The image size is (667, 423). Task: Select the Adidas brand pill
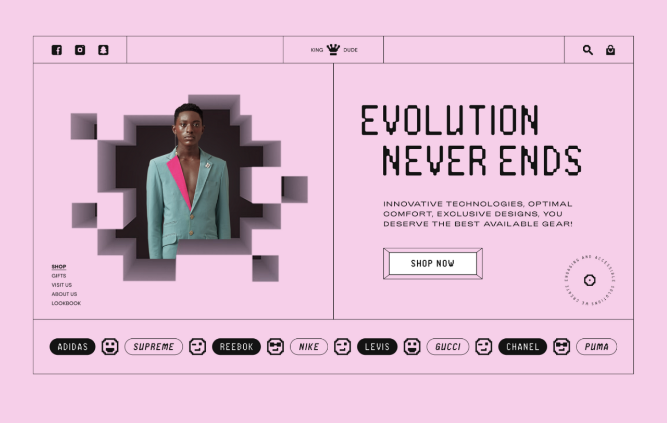click(x=72, y=346)
